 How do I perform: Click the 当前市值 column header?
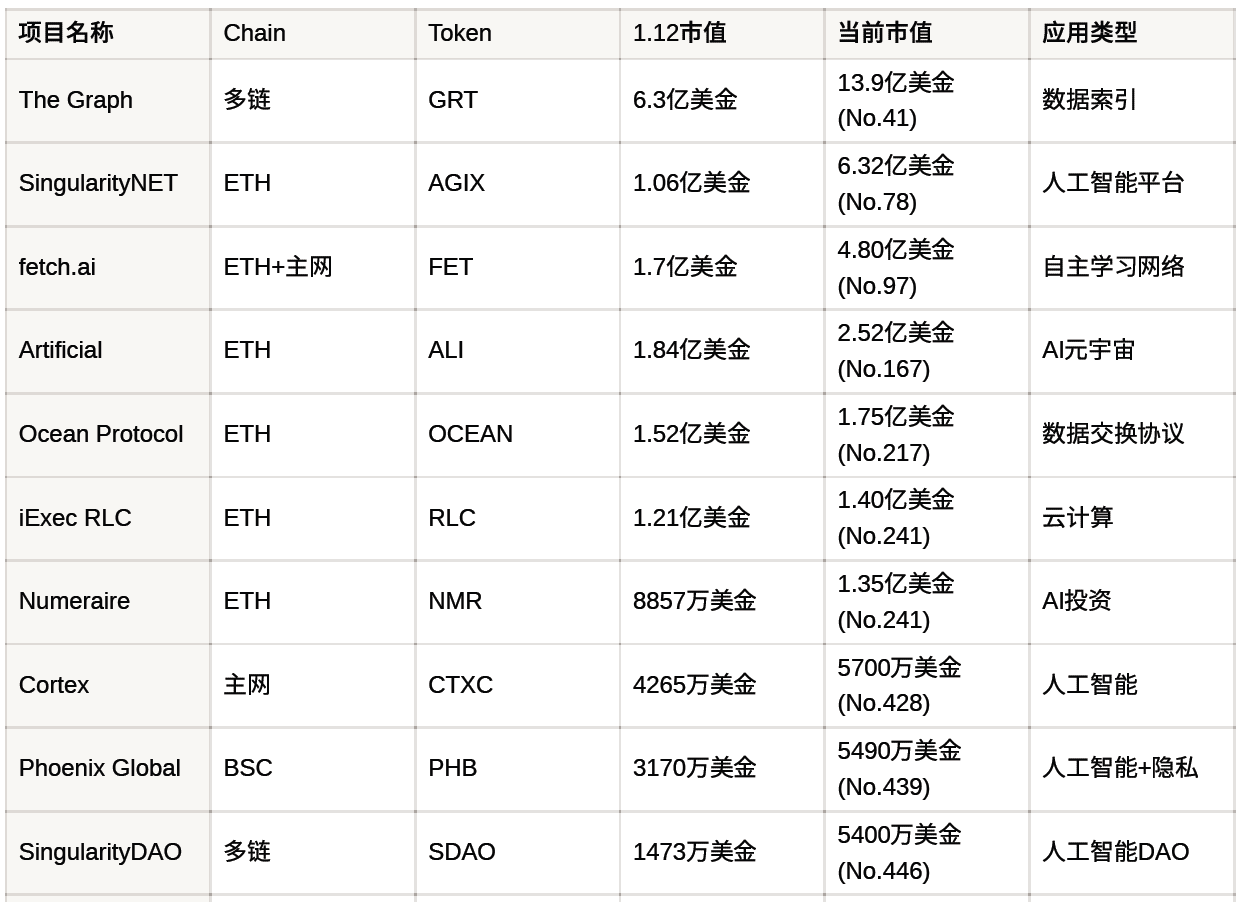pos(884,33)
